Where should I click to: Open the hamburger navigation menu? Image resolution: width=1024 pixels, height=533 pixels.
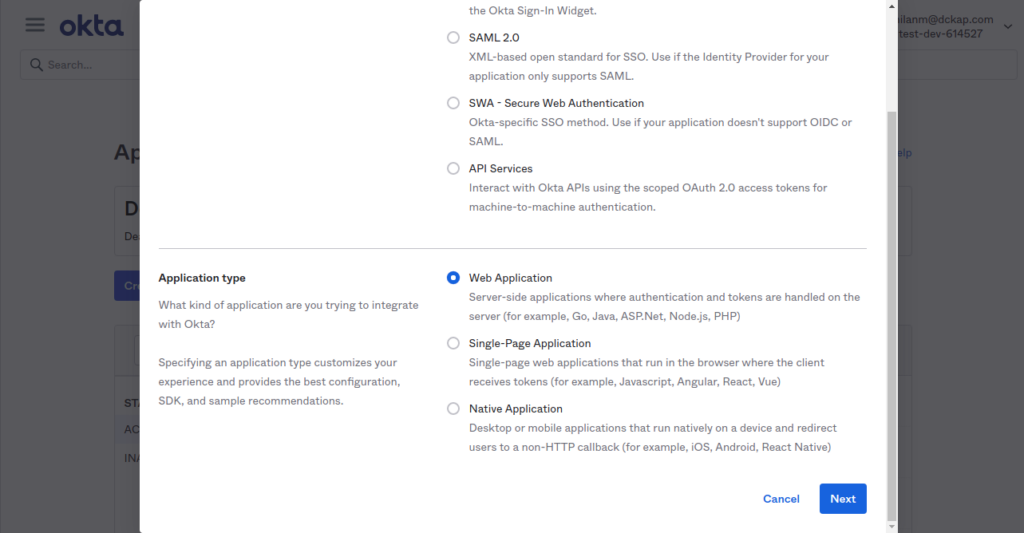point(35,25)
